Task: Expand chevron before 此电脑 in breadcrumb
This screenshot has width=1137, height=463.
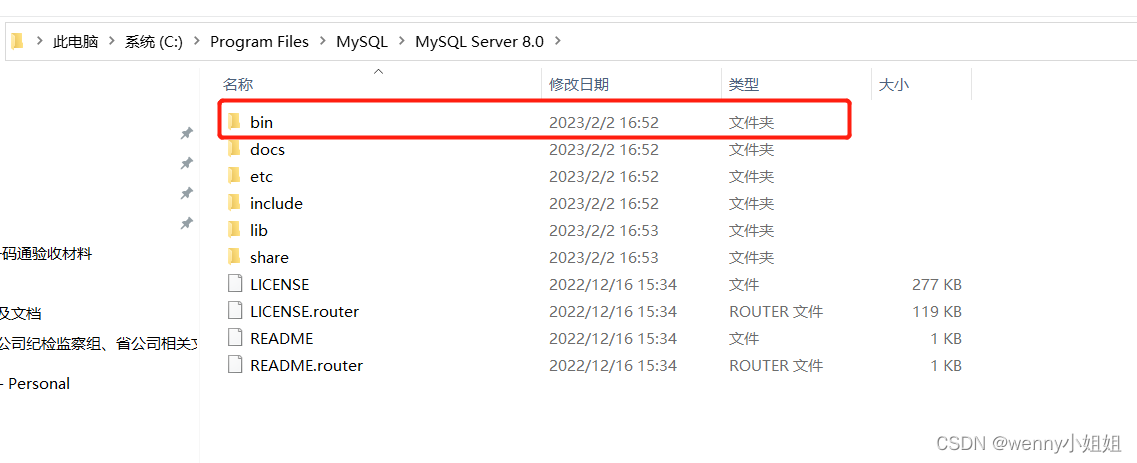Action: pos(39,41)
